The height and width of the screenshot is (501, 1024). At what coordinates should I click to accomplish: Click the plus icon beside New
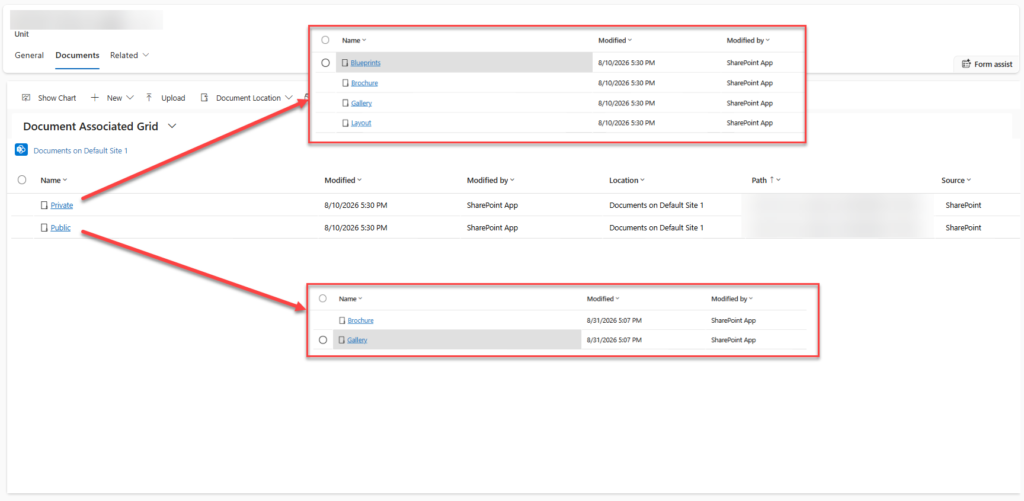pyautogui.click(x=95, y=98)
